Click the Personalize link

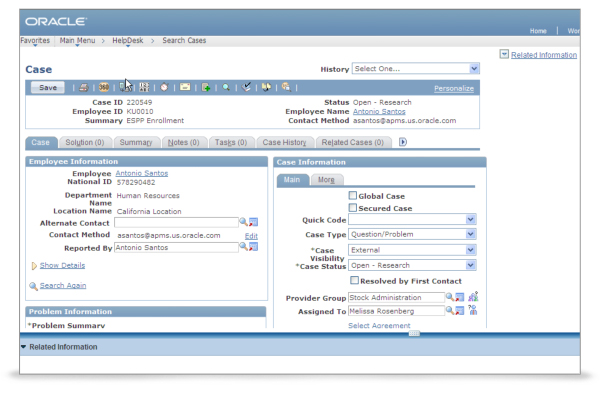coord(453,88)
